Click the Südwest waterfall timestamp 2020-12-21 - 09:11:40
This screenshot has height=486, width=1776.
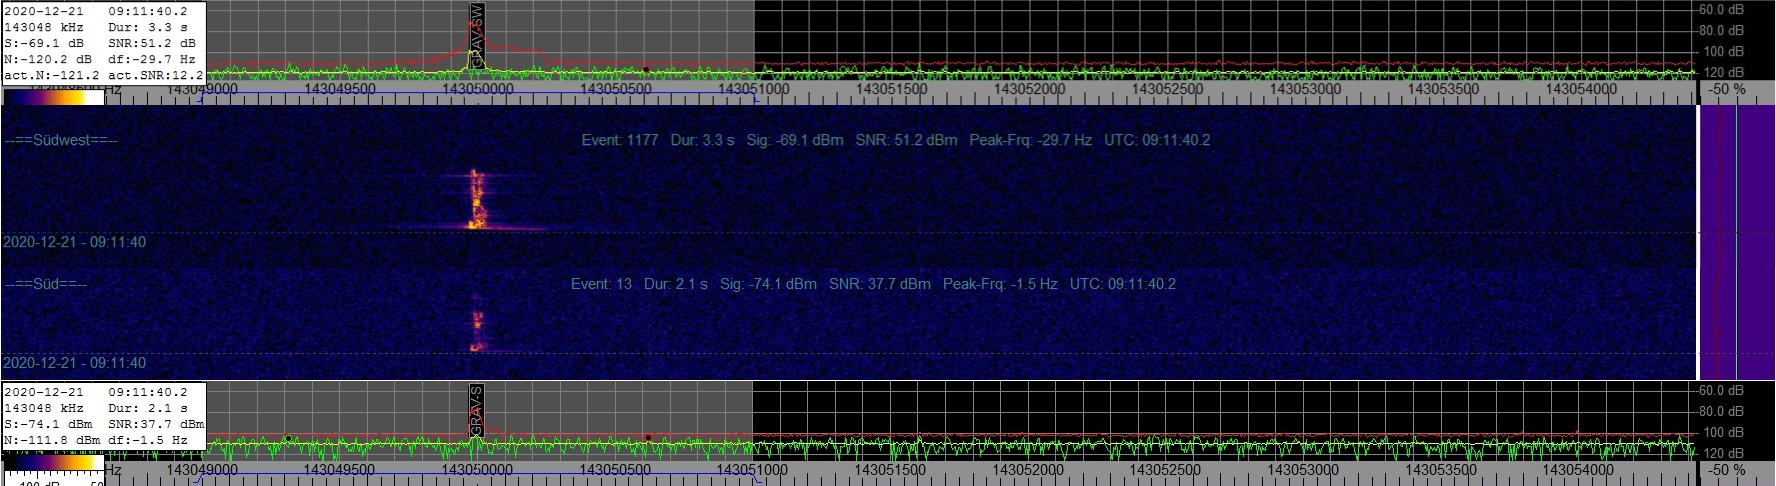click(x=75, y=242)
